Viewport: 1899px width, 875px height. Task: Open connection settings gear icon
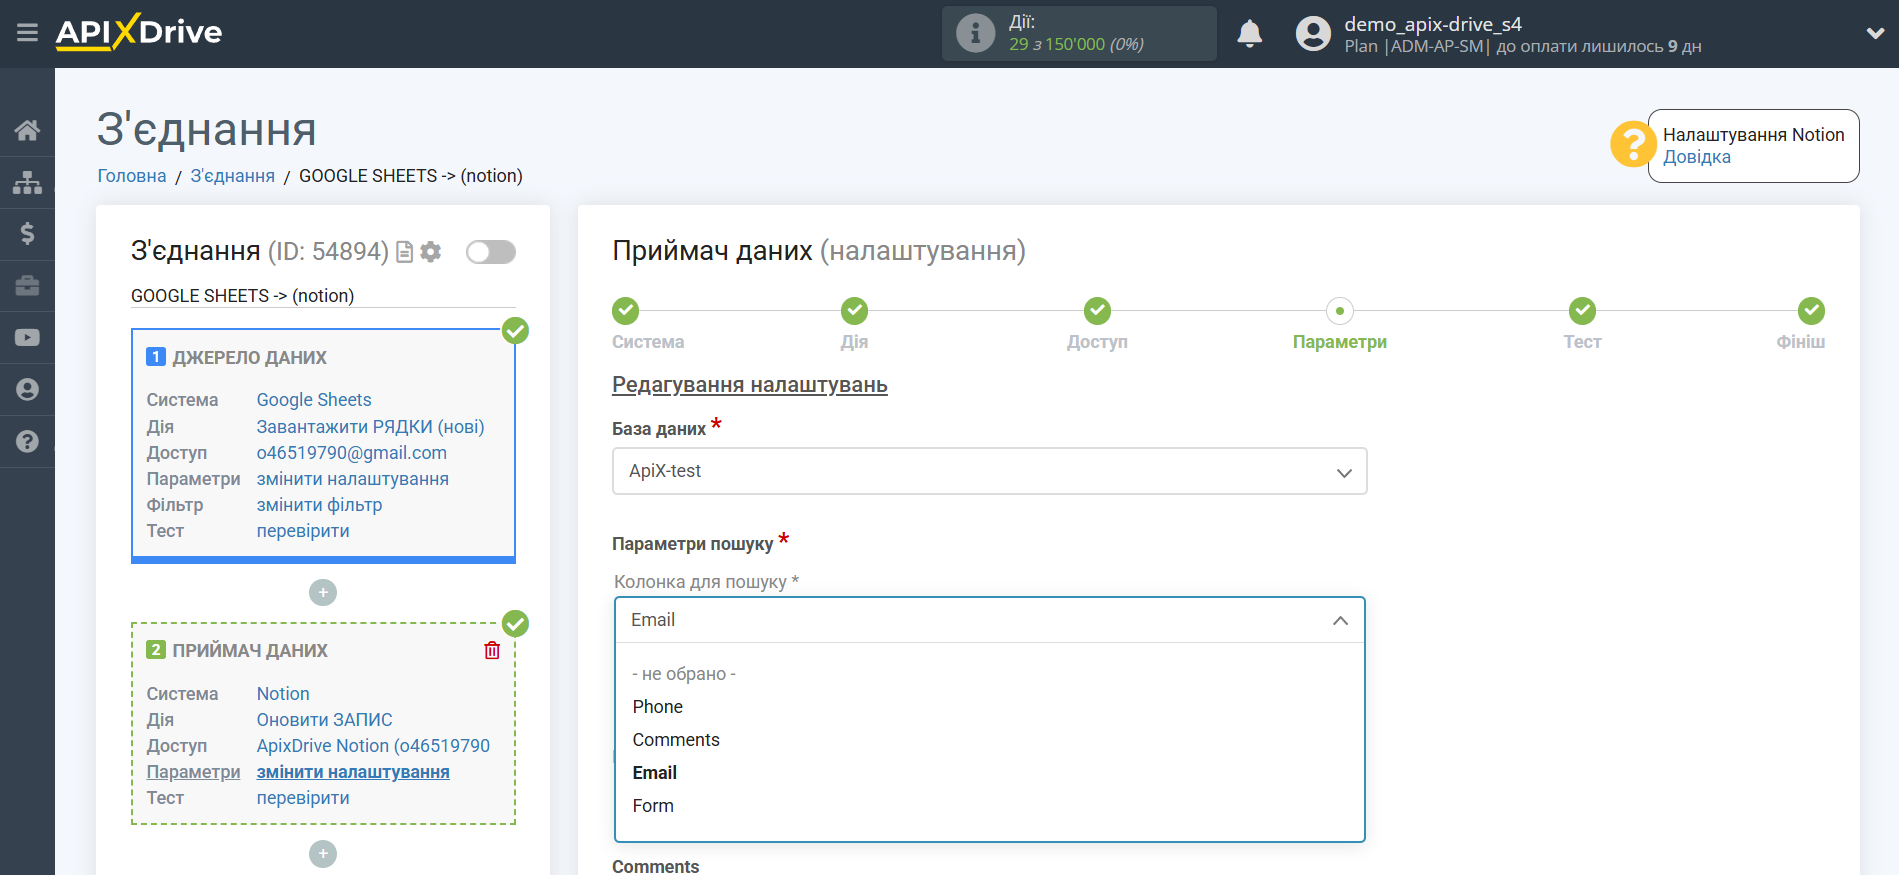click(x=431, y=252)
